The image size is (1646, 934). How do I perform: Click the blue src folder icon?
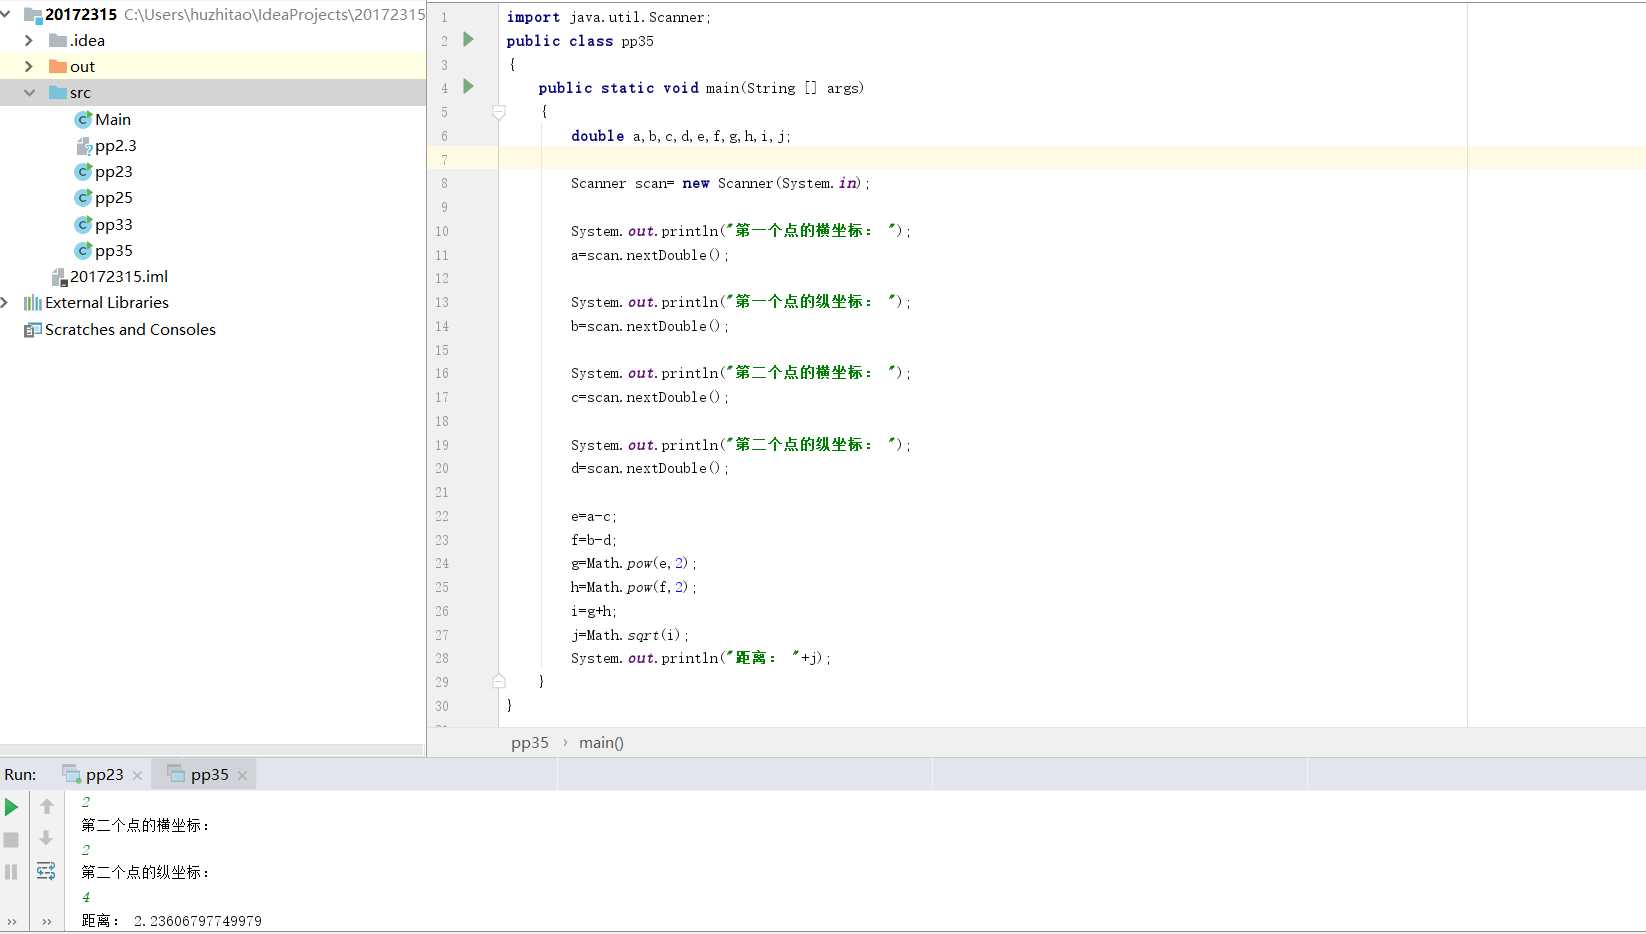(x=58, y=92)
